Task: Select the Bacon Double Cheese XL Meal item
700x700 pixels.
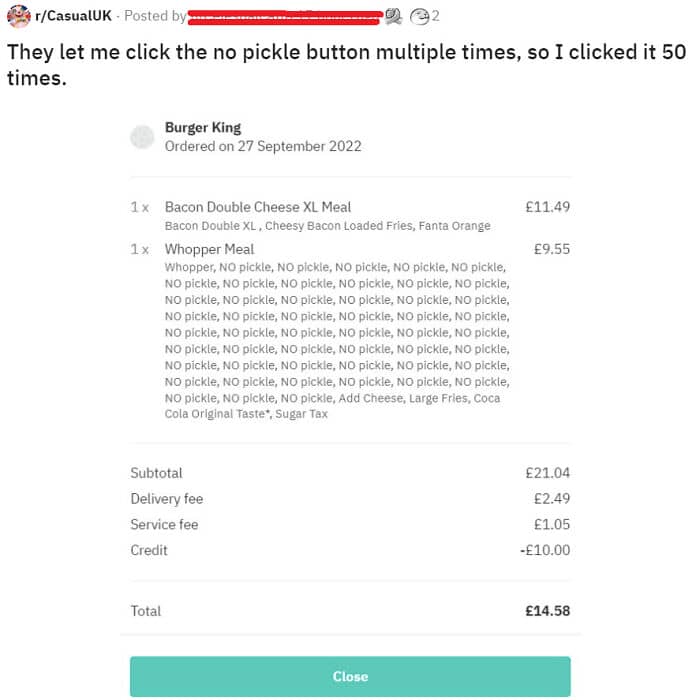Action: click(258, 207)
